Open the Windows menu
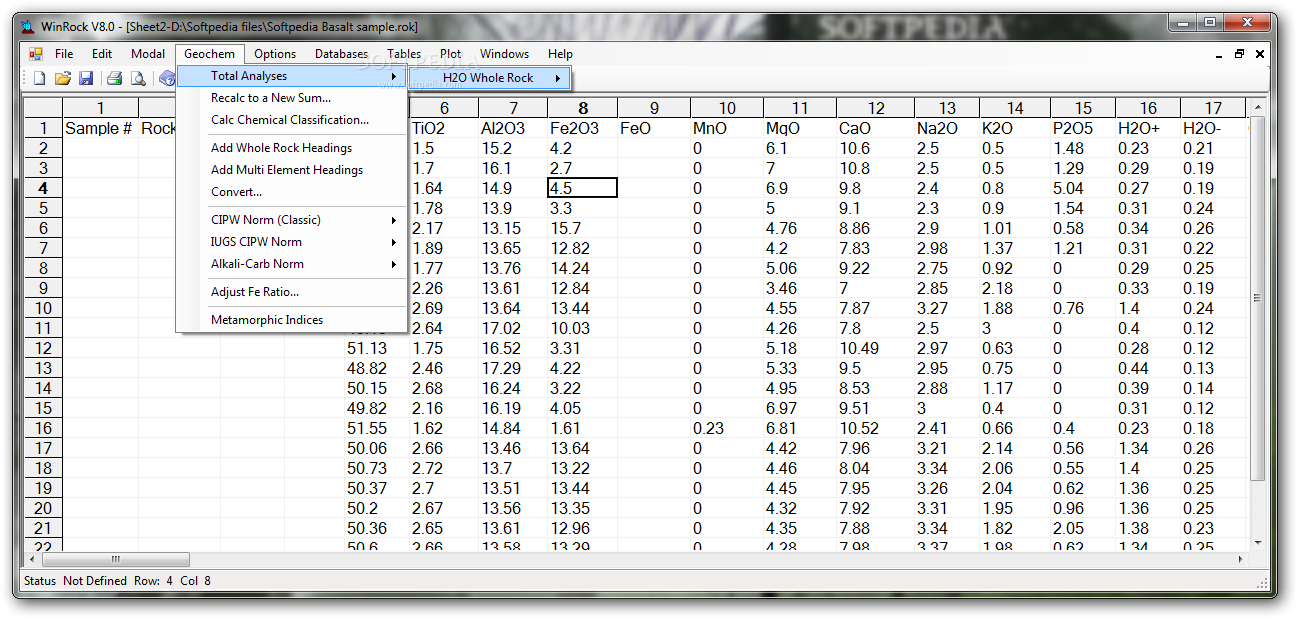Screen dimensions: 1298x619 (x=505, y=54)
